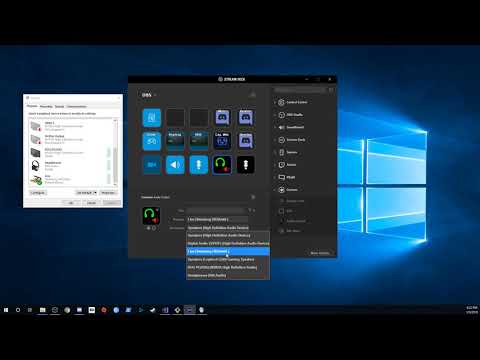Click the More Actions button
This screenshot has width=480, height=360.
[320, 253]
